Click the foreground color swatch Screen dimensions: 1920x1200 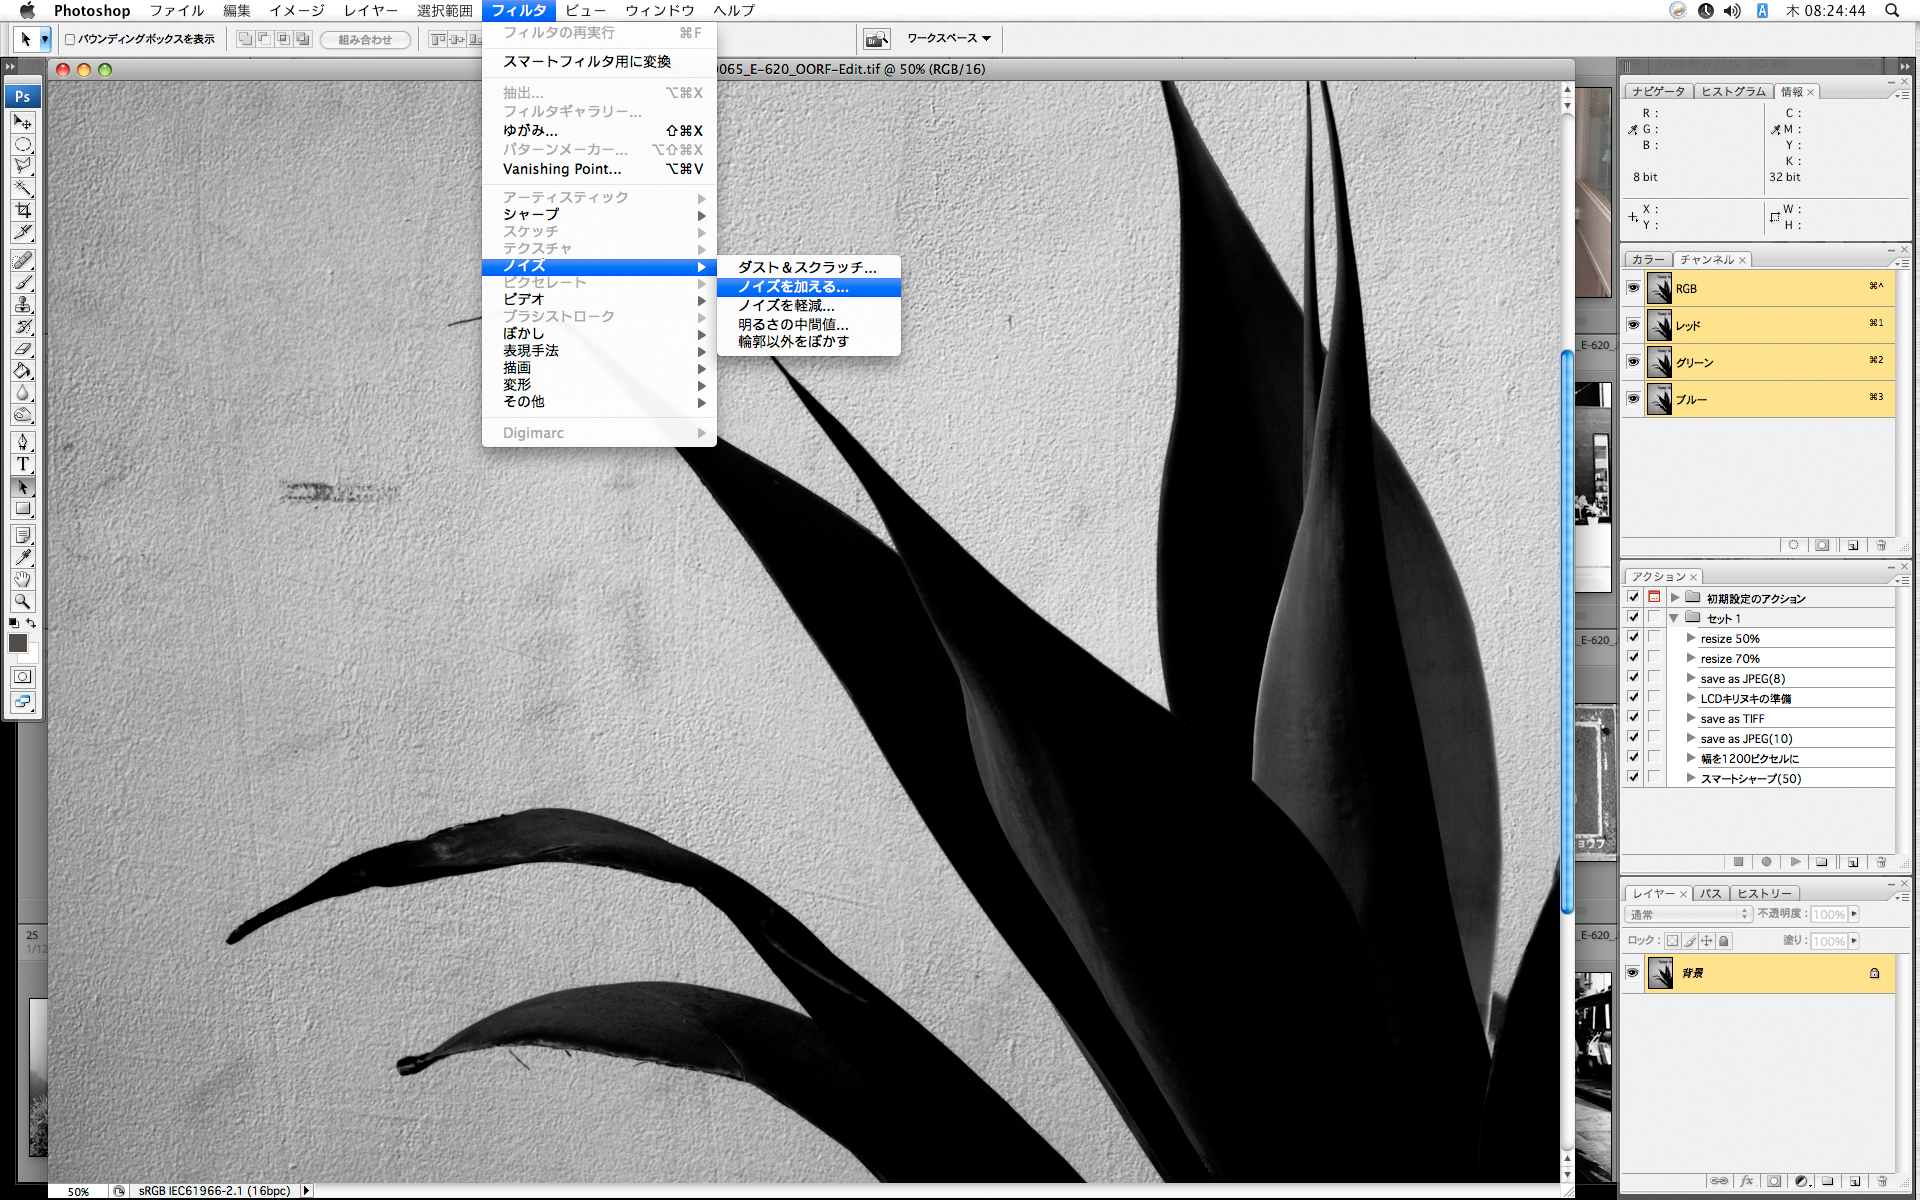click(x=18, y=643)
